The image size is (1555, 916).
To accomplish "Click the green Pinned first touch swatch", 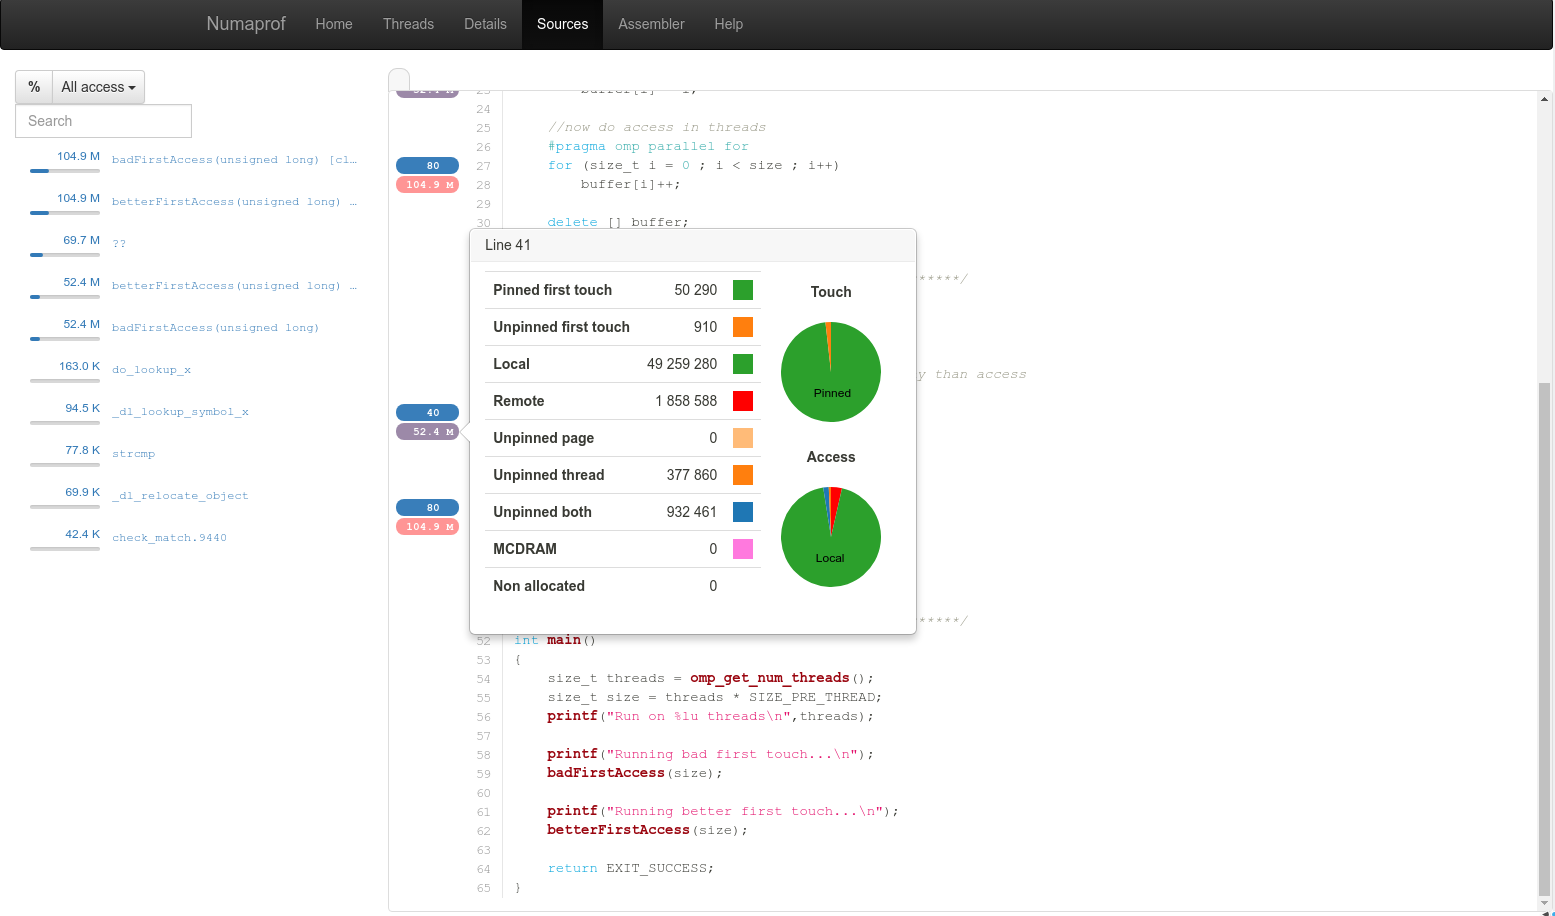I will coord(742,290).
